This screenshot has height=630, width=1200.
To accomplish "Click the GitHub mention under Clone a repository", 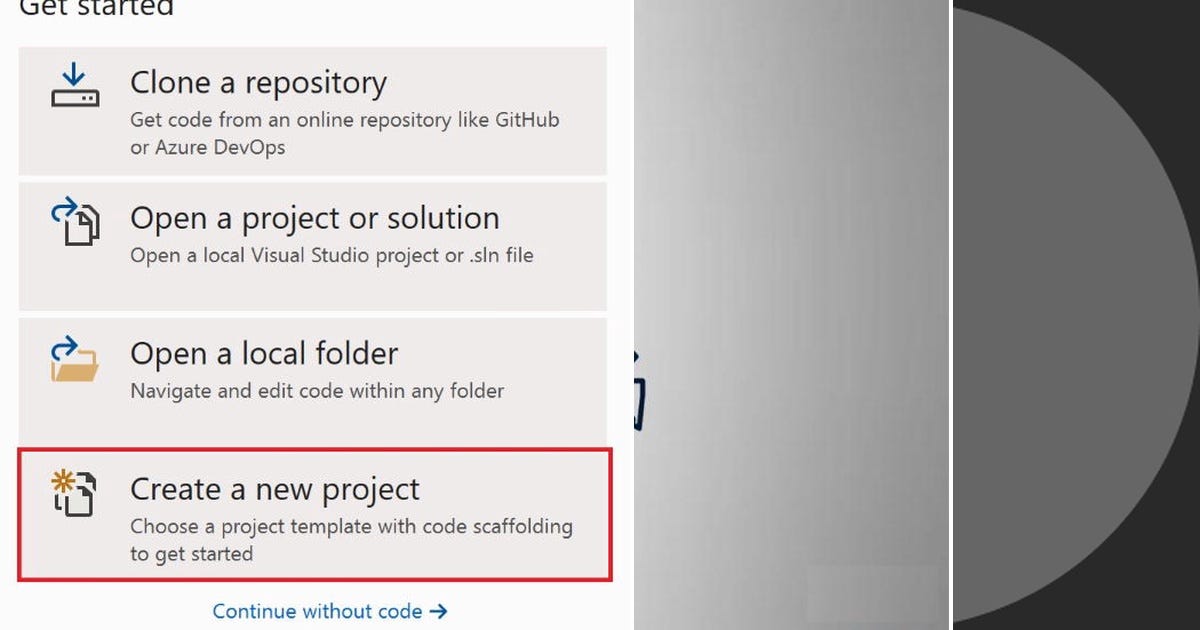I will tap(528, 119).
